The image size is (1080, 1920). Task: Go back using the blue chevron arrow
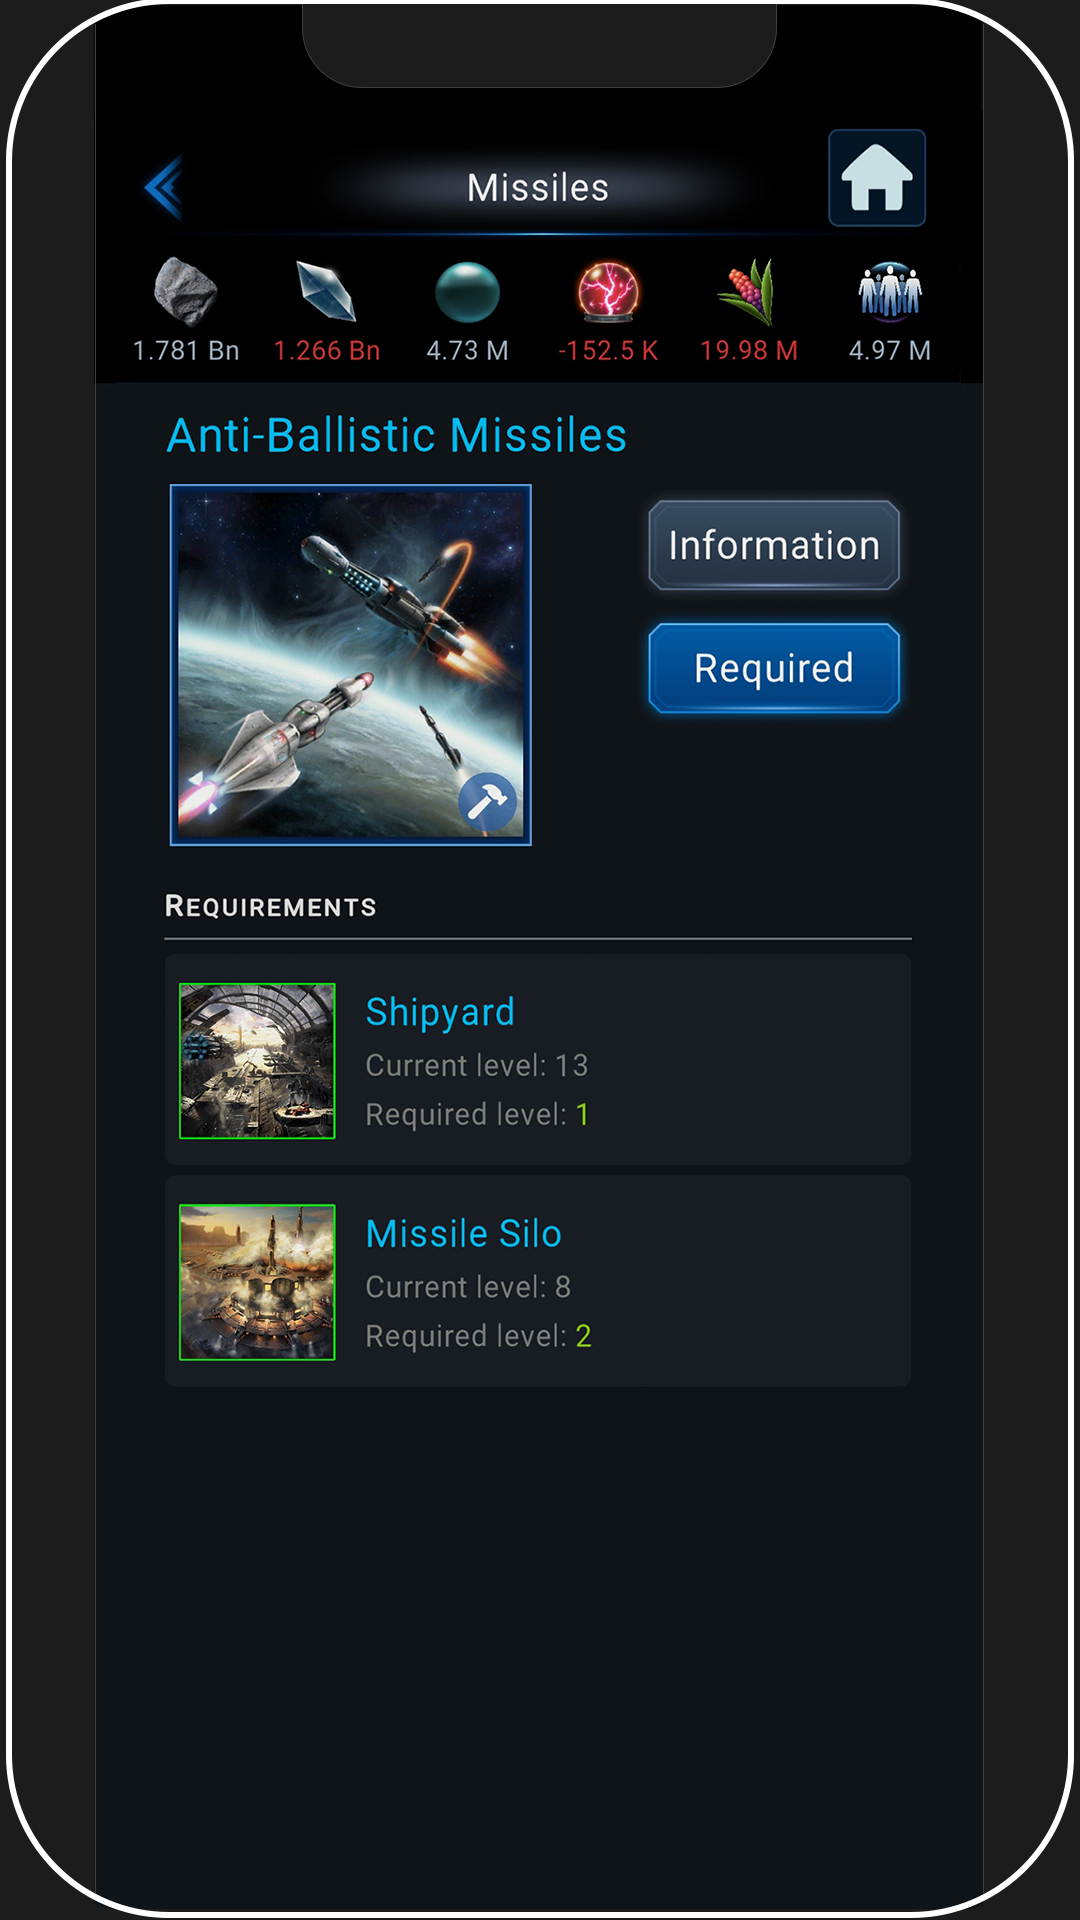164,187
